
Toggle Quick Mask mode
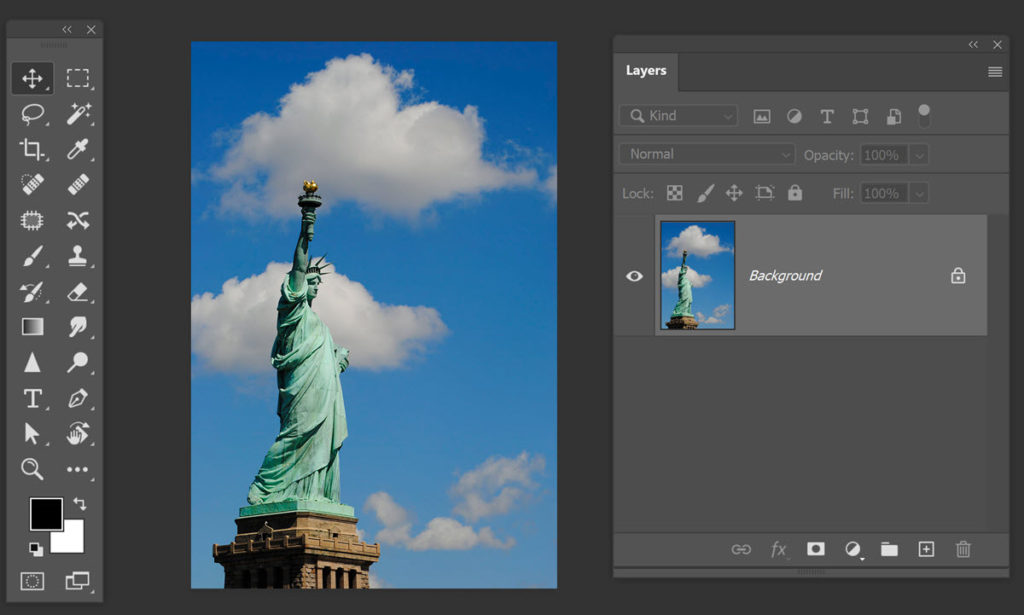pyautogui.click(x=32, y=581)
